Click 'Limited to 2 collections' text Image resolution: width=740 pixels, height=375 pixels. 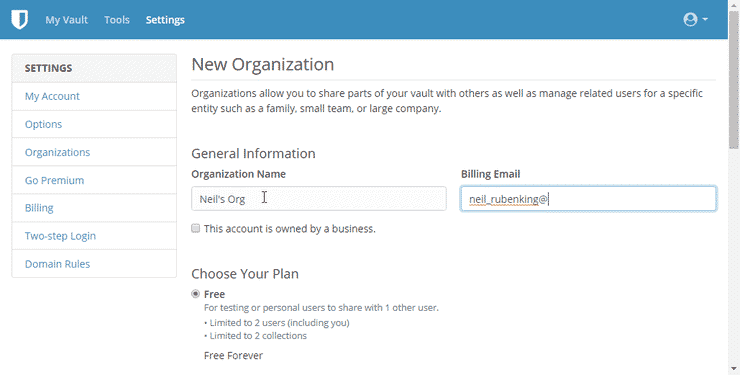258,336
